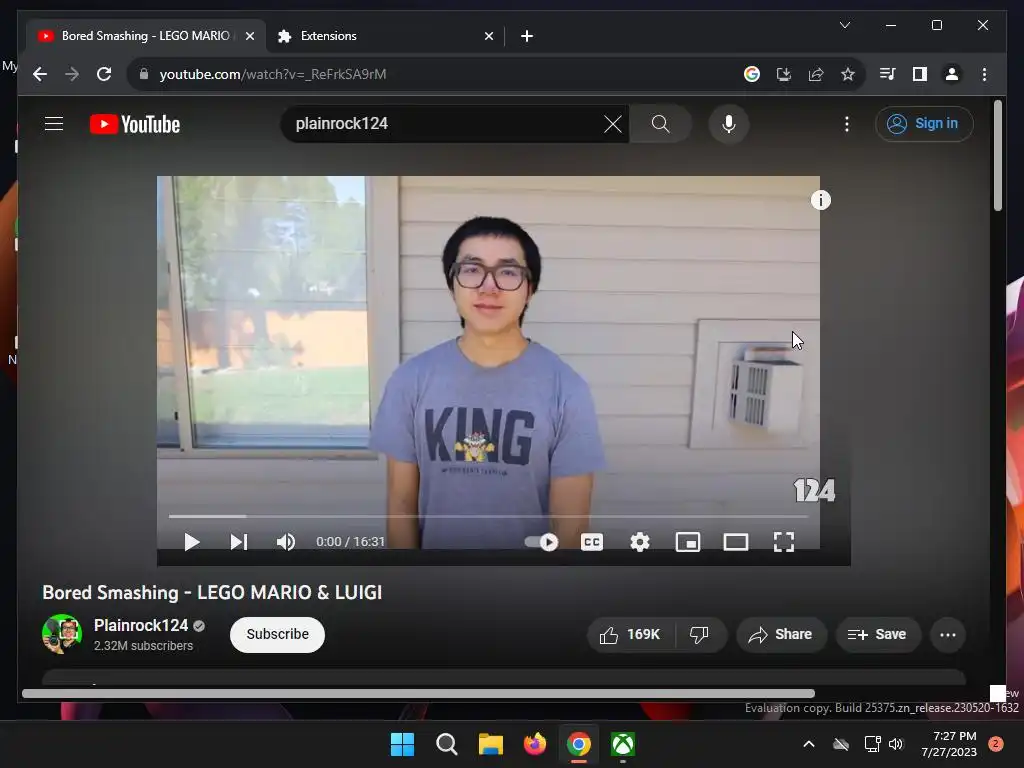Image resolution: width=1024 pixels, height=768 pixels.
Task: Open Chrome three-dot menu
Action: (984, 74)
